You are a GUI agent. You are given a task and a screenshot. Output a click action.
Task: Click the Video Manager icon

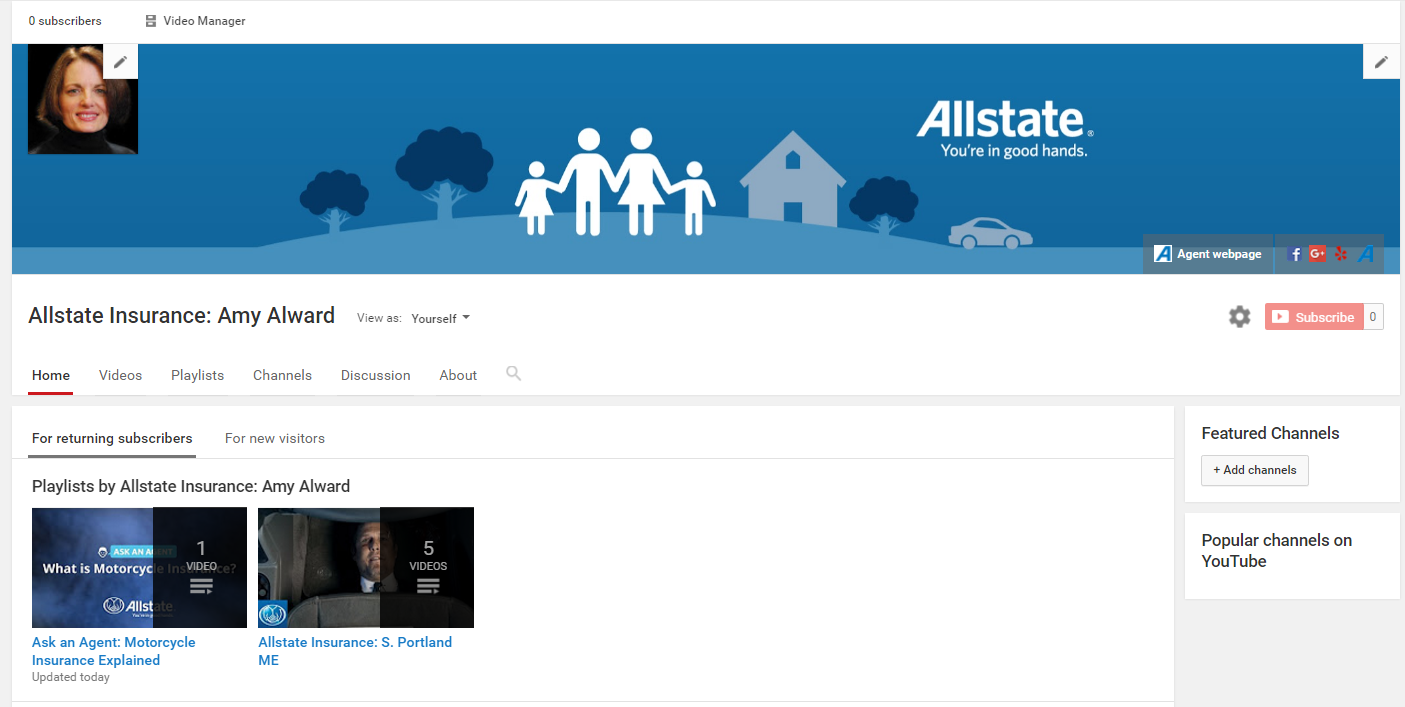[151, 21]
